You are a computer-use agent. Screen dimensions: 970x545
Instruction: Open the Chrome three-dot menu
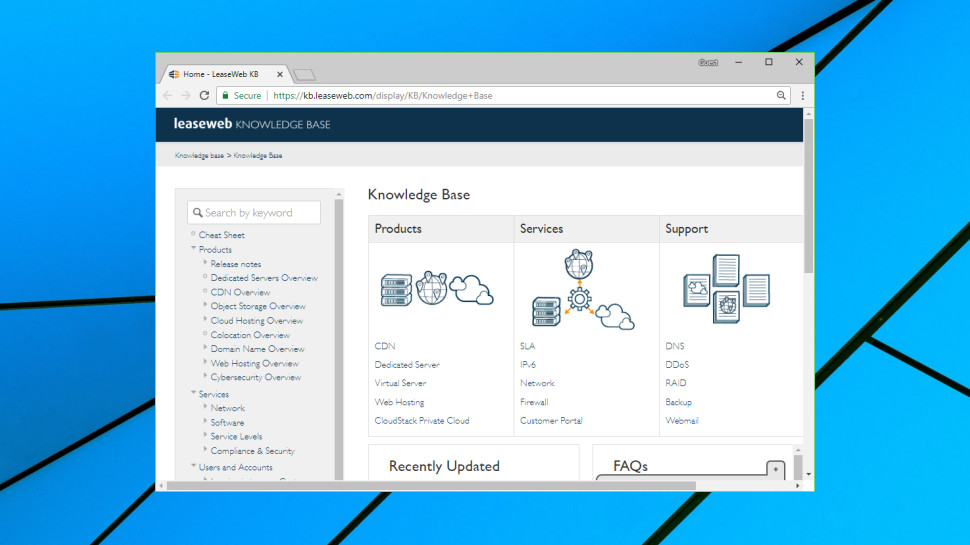click(803, 96)
